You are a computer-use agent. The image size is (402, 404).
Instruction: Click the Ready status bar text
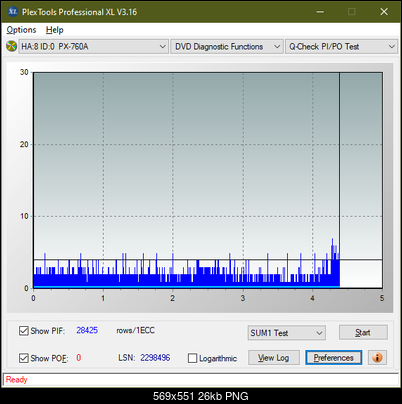[x=16, y=379]
